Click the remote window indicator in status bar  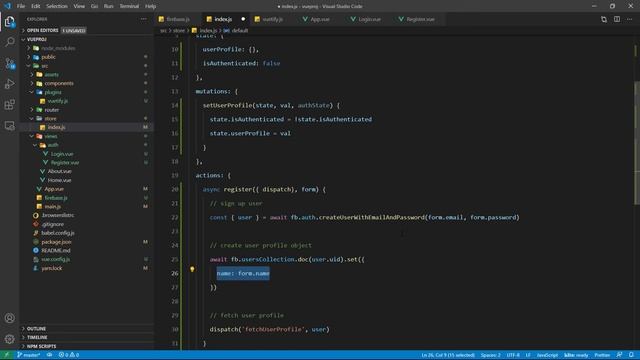pyautogui.click(x=6, y=355)
